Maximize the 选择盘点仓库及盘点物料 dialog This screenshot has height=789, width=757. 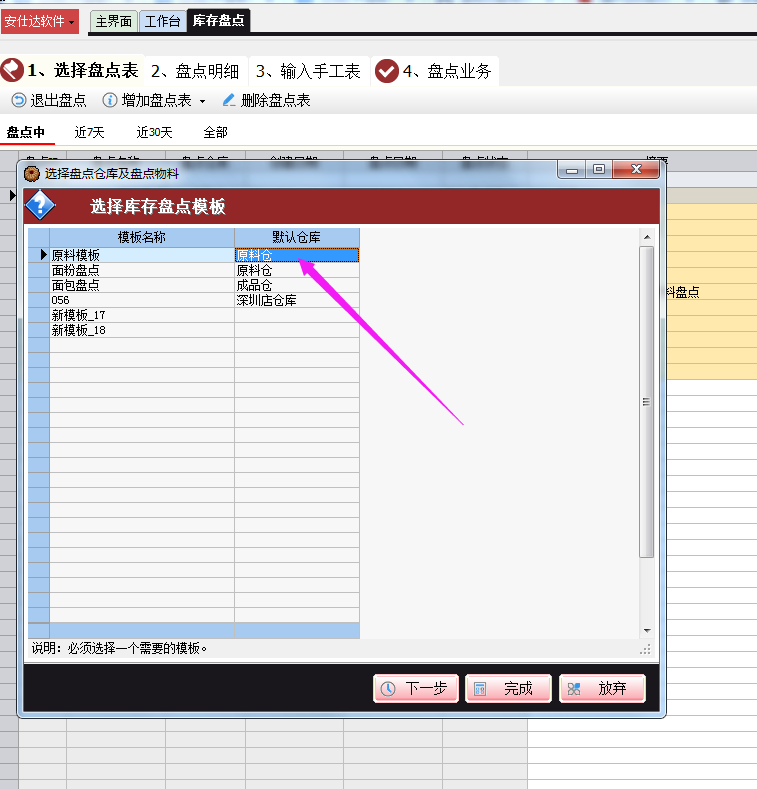pyautogui.click(x=599, y=170)
